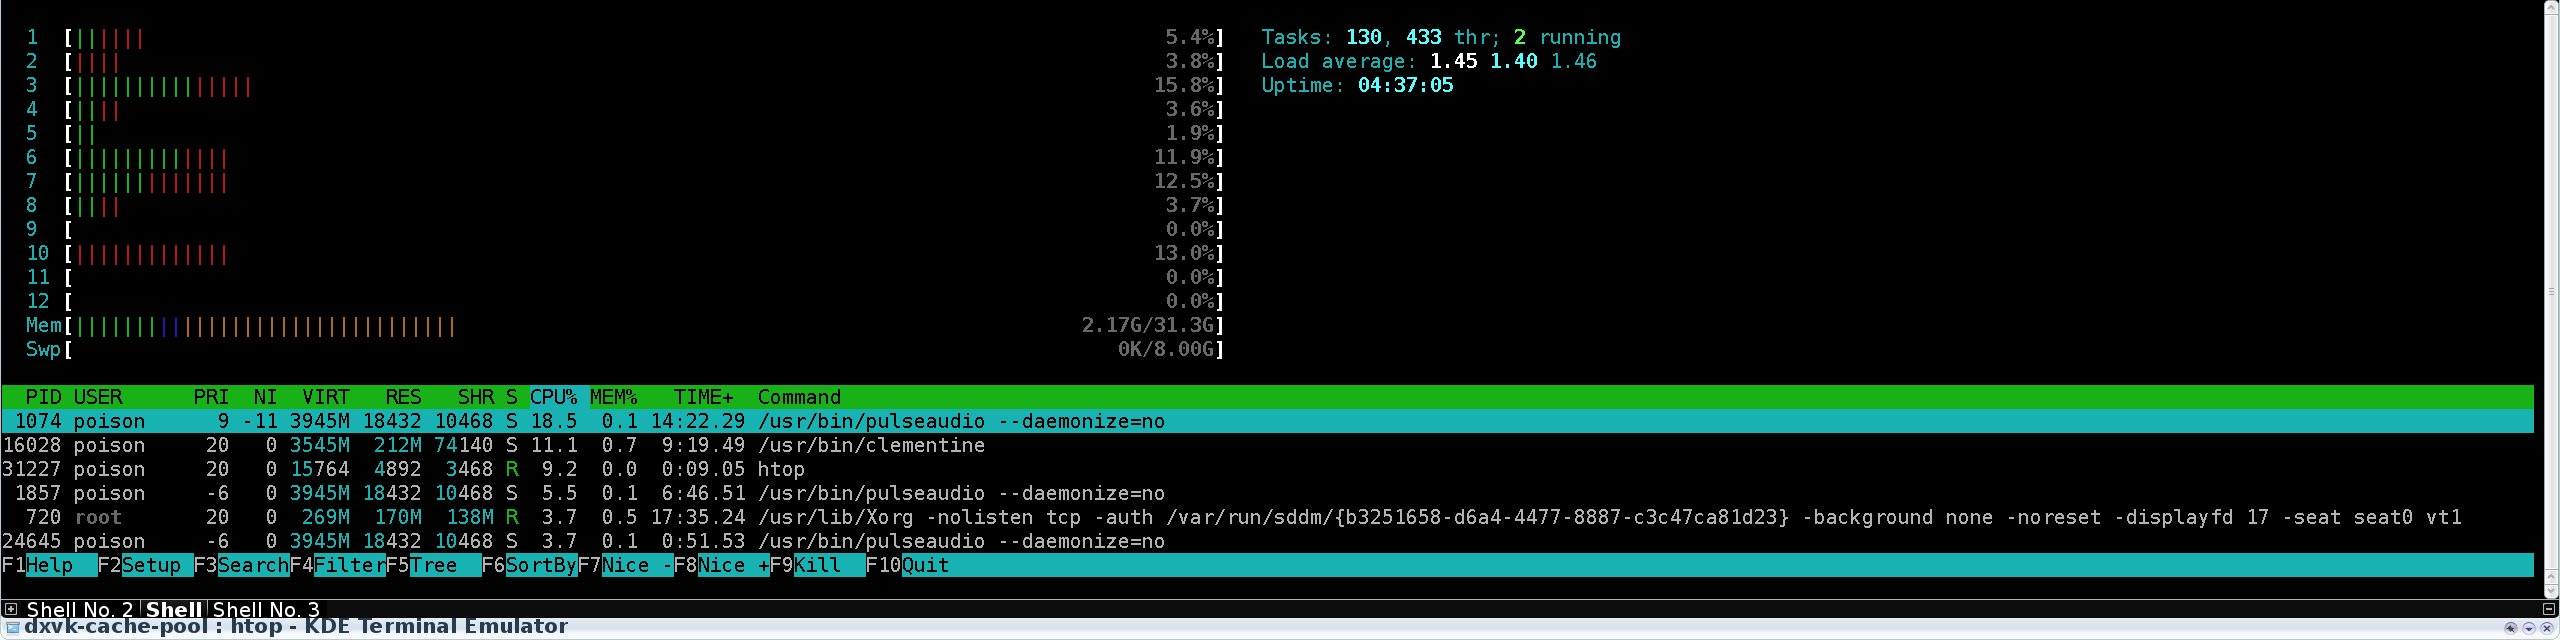Select the pulseaudio process with PID 1074
This screenshot has height=640, width=2560.
(x=1267, y=421)
